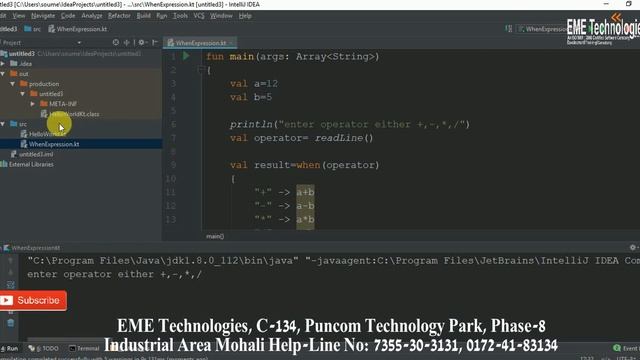Open Project panel gear settings
Image resolution: width=640 pixels, height=360 pixels.
tap(142, 42)
